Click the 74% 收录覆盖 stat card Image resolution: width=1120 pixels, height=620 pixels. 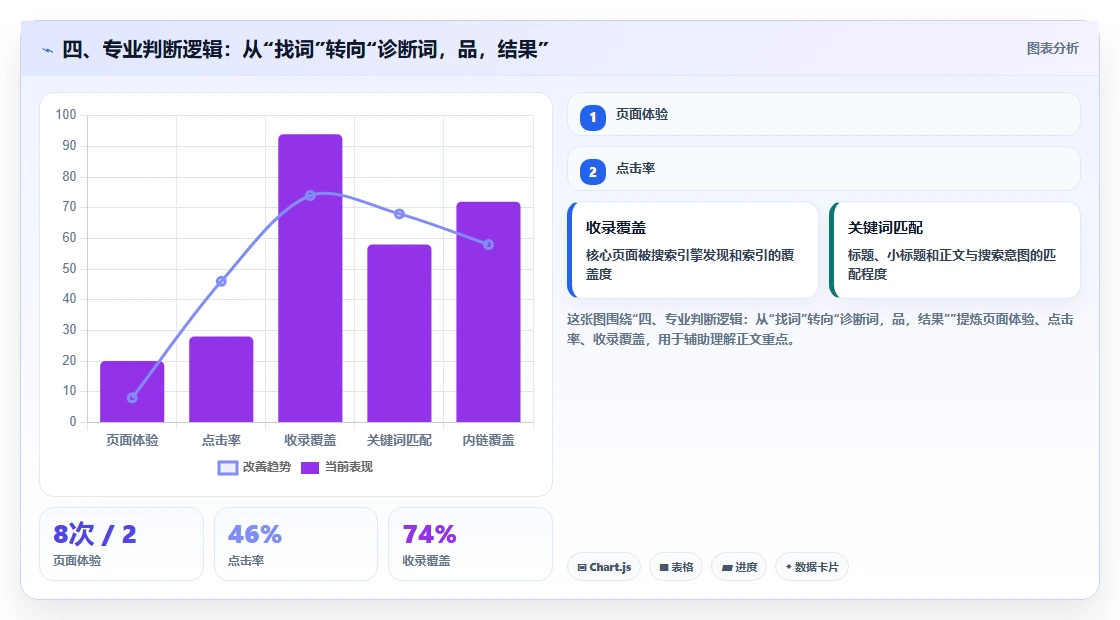[470, 544]
